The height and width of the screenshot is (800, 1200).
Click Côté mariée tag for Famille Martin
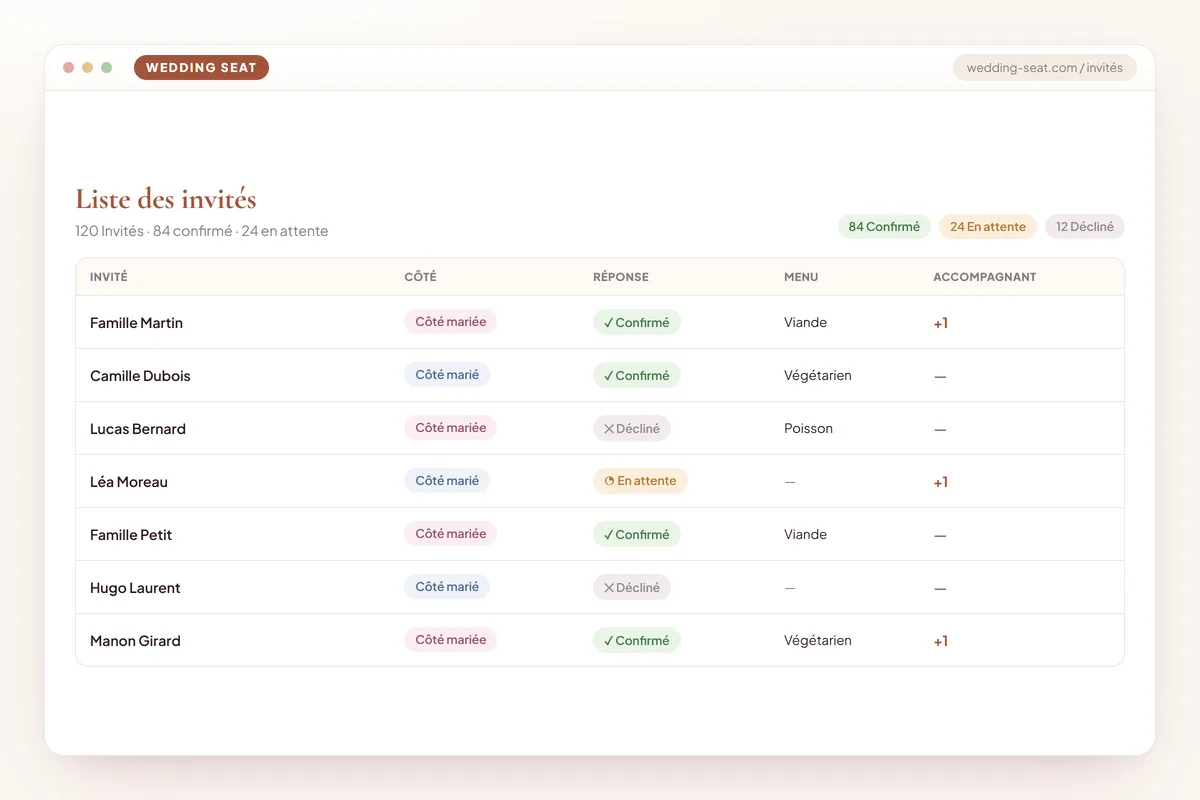tap(450, 322)
